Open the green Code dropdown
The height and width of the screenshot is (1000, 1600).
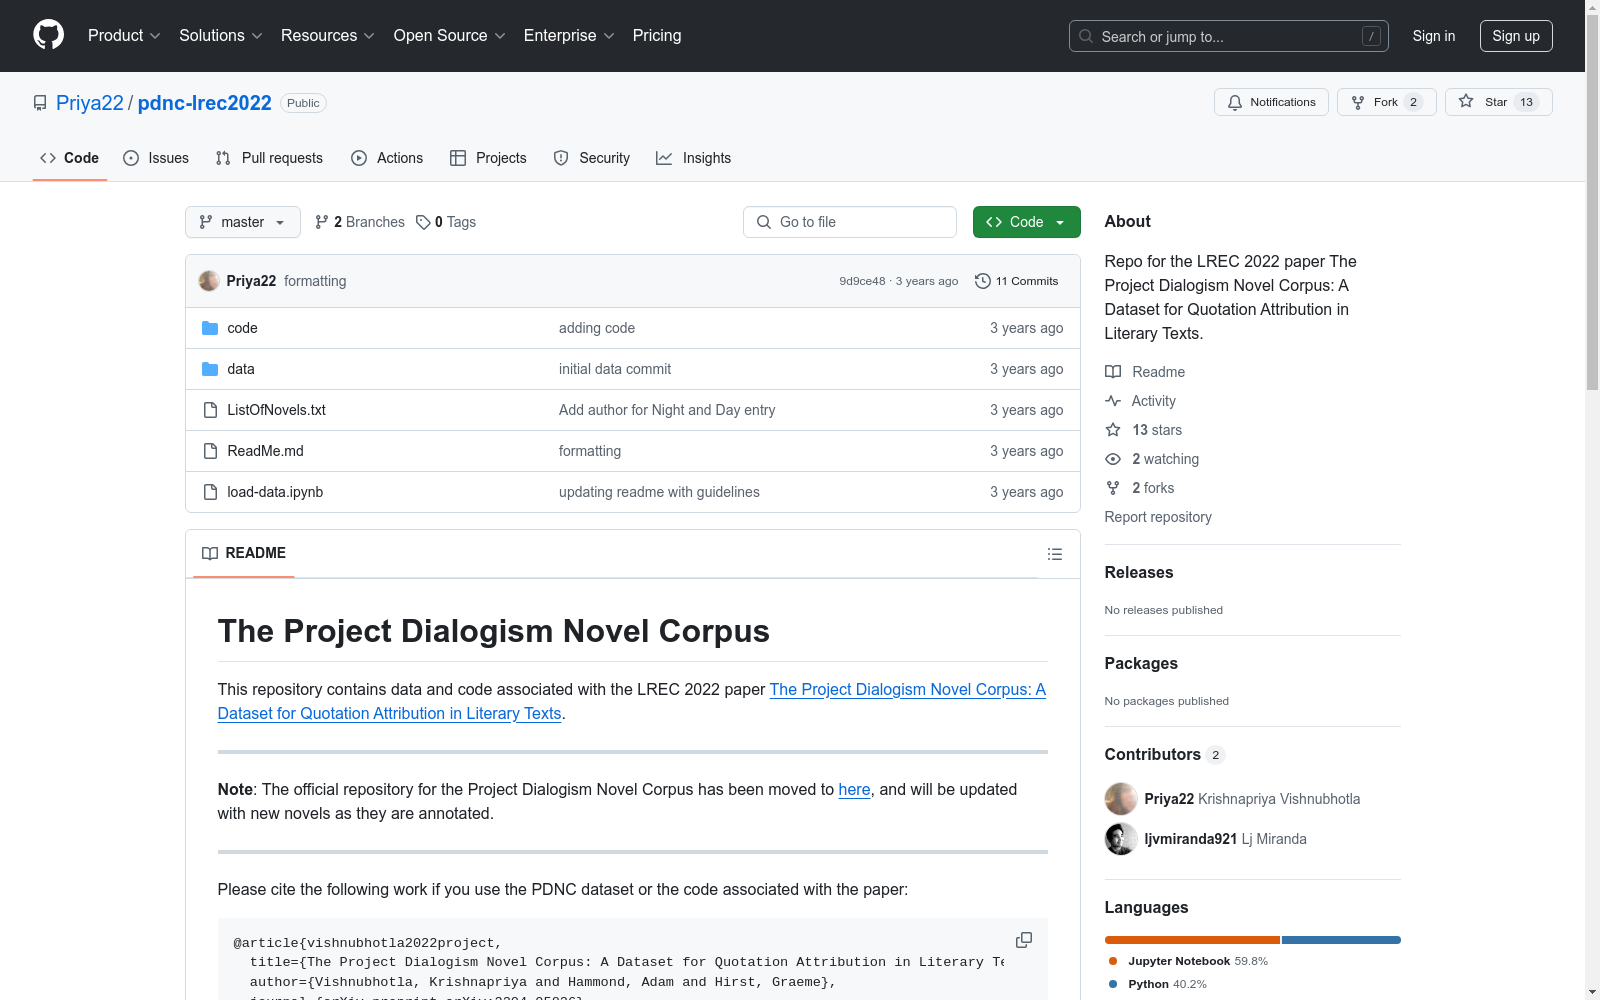click(1027, 222)
